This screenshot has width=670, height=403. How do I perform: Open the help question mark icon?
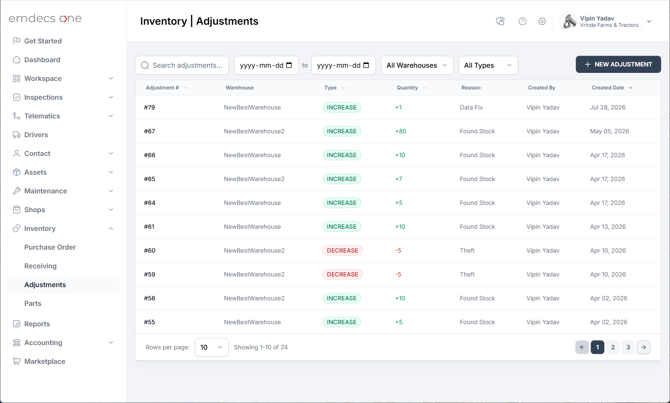522,21
